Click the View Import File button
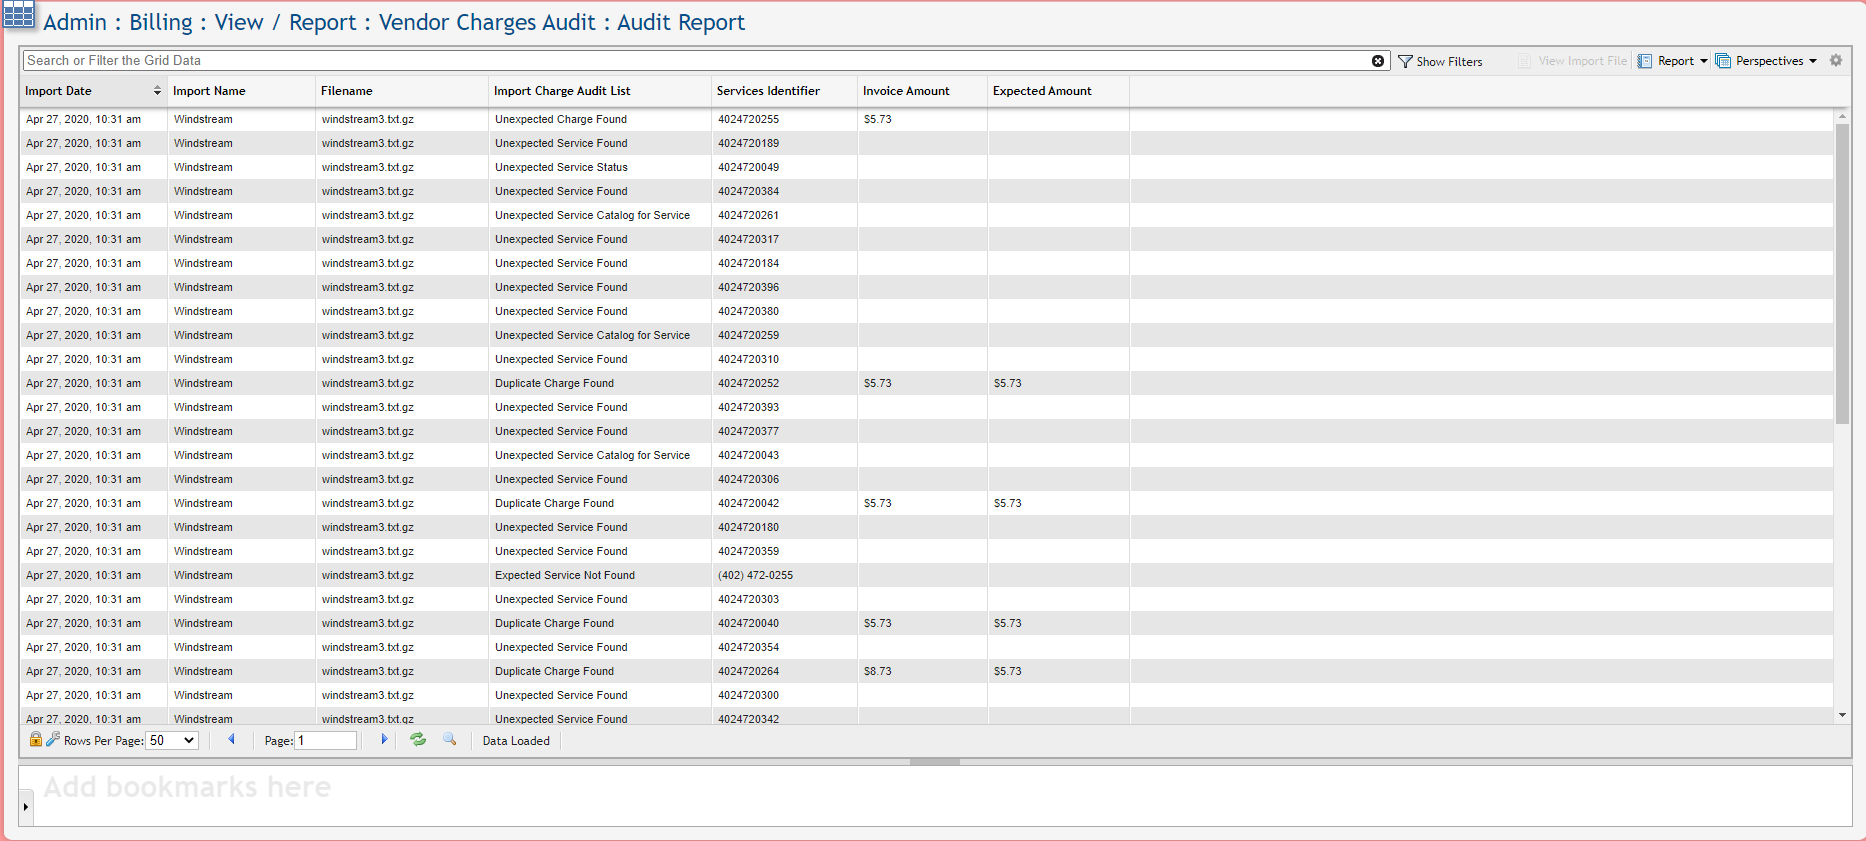 click(1573, 61)
